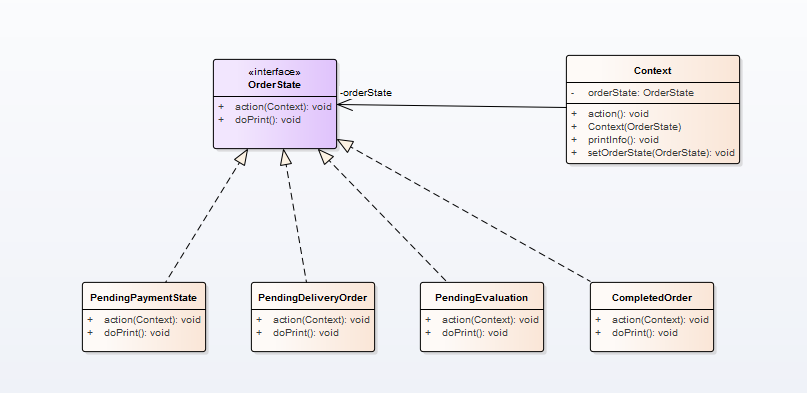Click Context(OrderState) constructor entry
The width and height of the screenshot is (807, 393).
click(x=634, y=127)
